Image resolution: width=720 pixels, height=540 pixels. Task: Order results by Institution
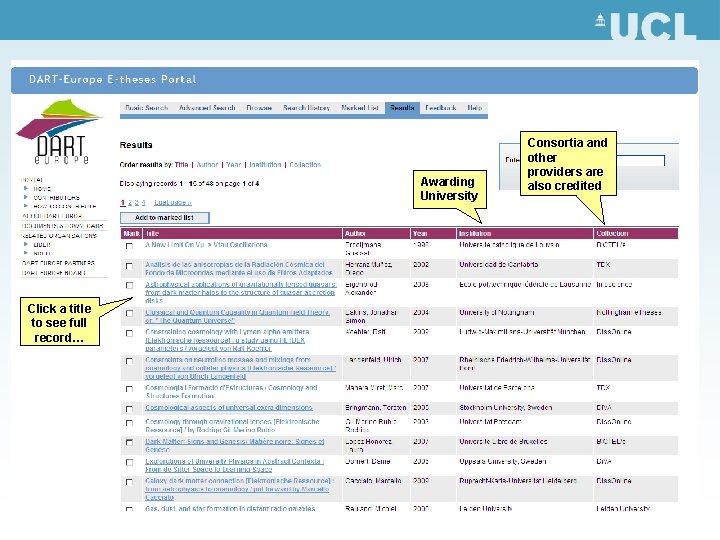pyautogui.click(x=265, y=164)
